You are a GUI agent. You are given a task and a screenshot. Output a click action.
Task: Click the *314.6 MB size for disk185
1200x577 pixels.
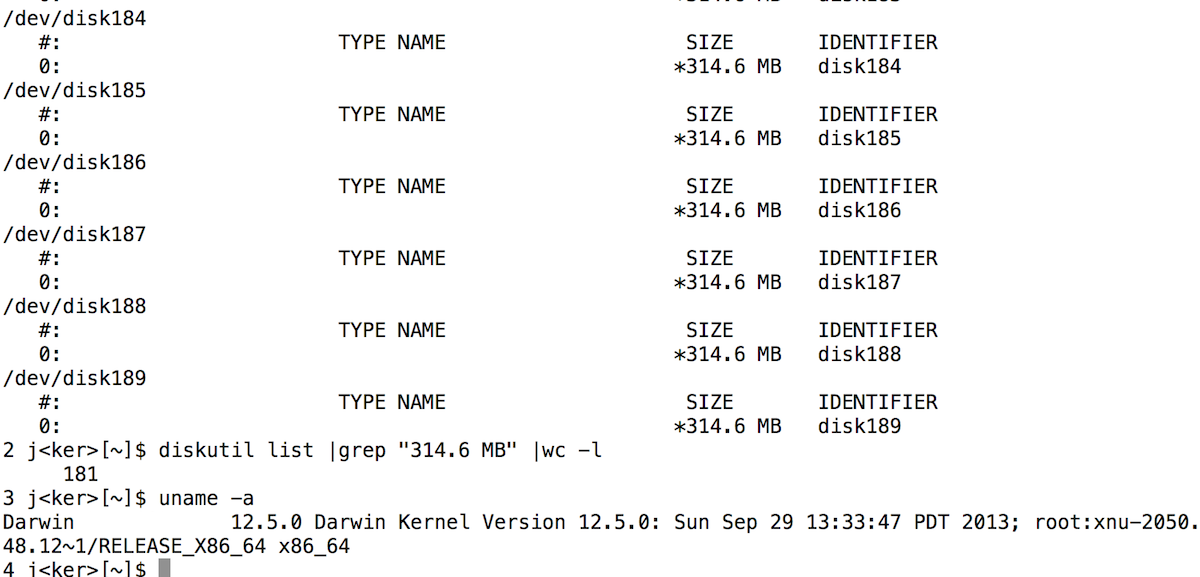point(728,138)
